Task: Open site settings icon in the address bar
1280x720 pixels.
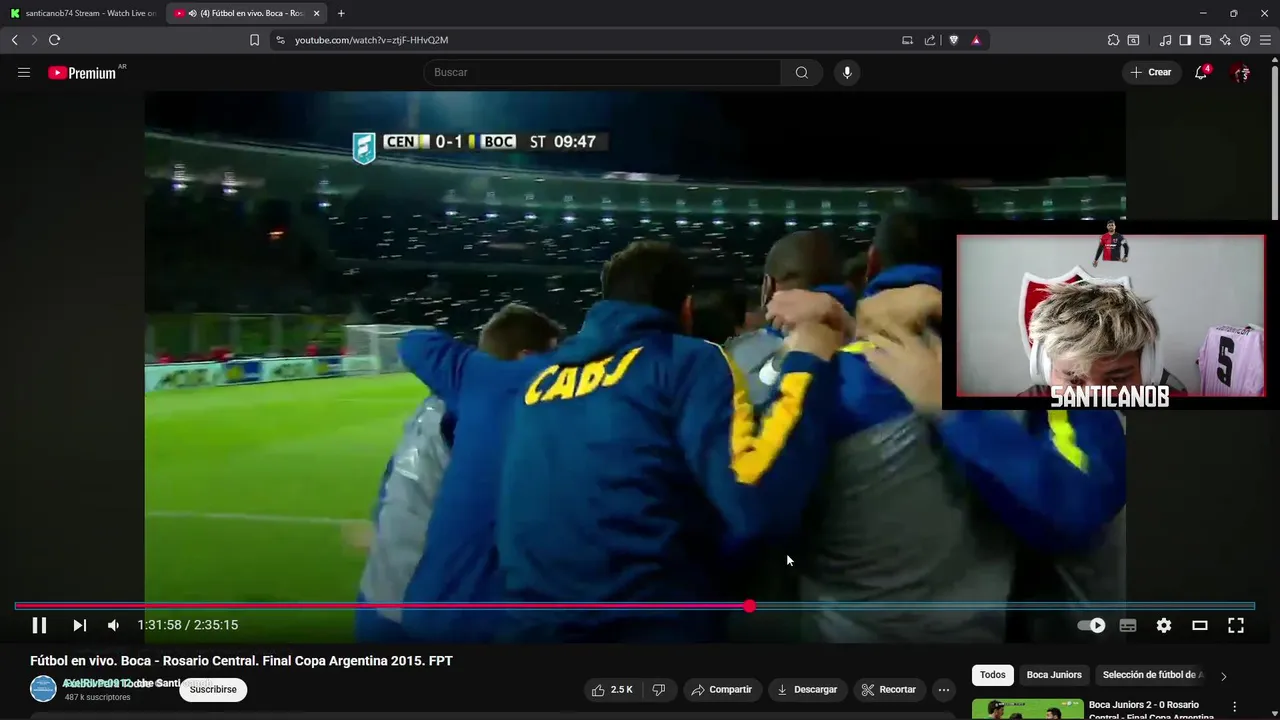Action: [x=280, y=40]
